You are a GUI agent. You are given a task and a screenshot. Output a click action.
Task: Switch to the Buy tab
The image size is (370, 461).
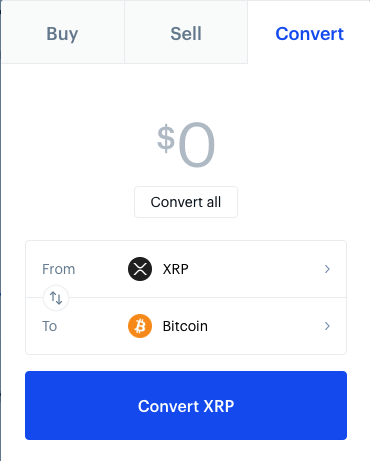[62, 32]
